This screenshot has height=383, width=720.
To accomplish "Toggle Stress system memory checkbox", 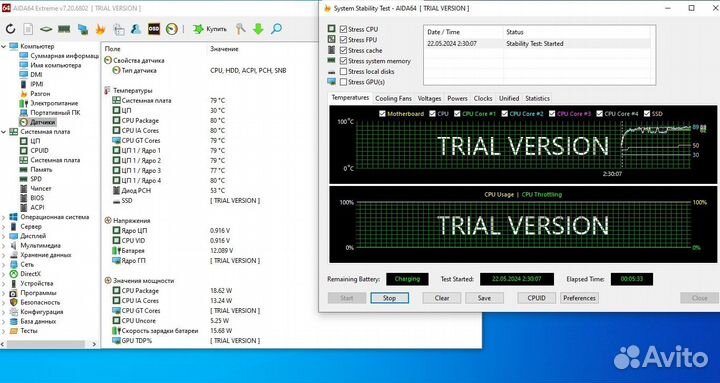I will click(343, 61).
